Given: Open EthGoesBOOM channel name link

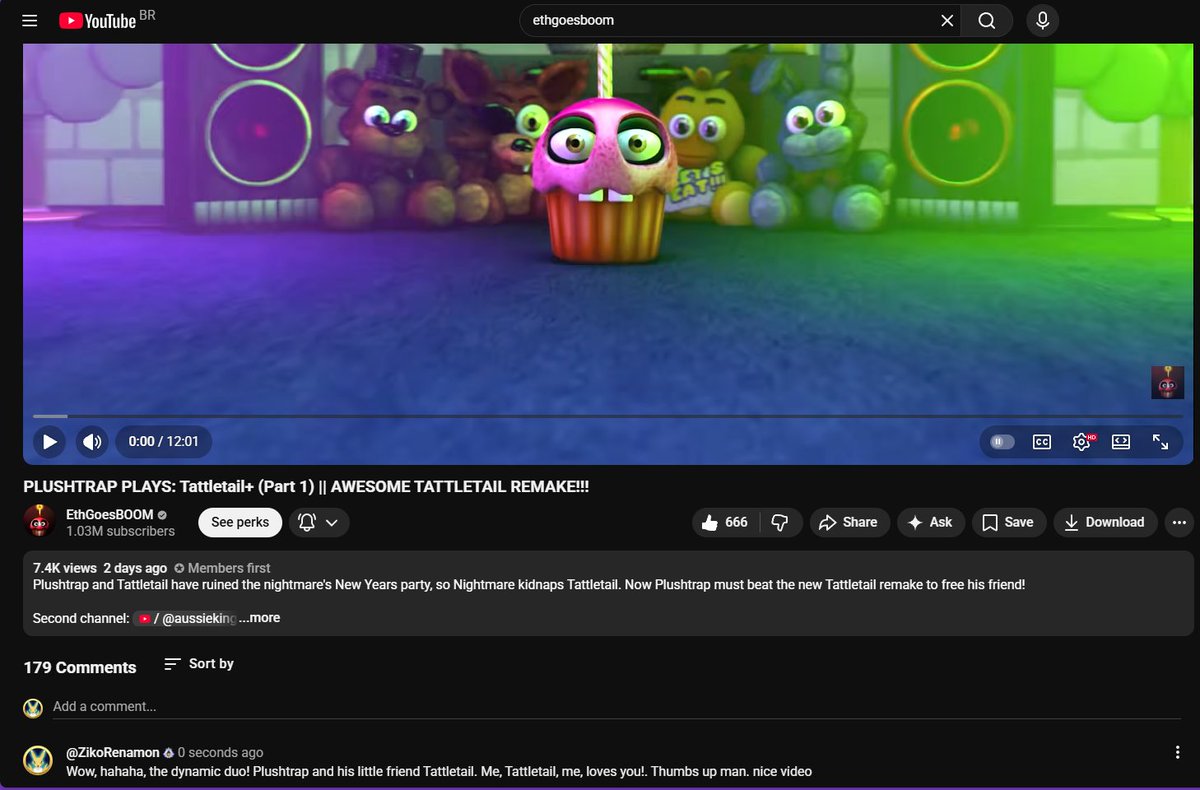Looking at the screenshot, I should tap(110, 514).
